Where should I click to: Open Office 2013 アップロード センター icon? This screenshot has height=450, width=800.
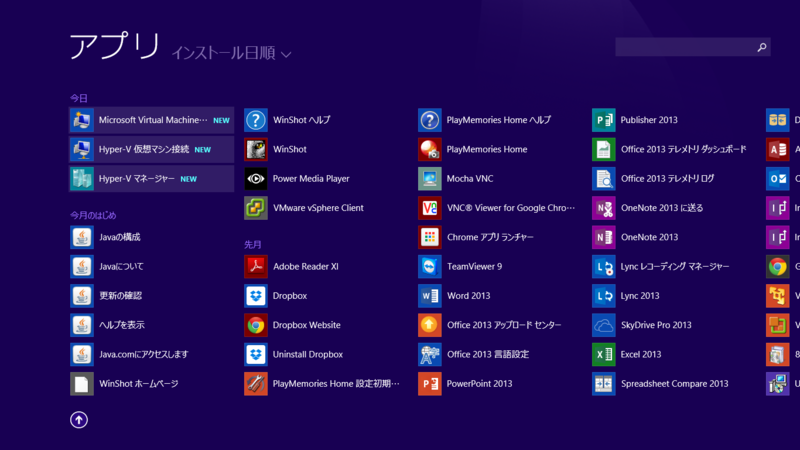coord(430,325)
